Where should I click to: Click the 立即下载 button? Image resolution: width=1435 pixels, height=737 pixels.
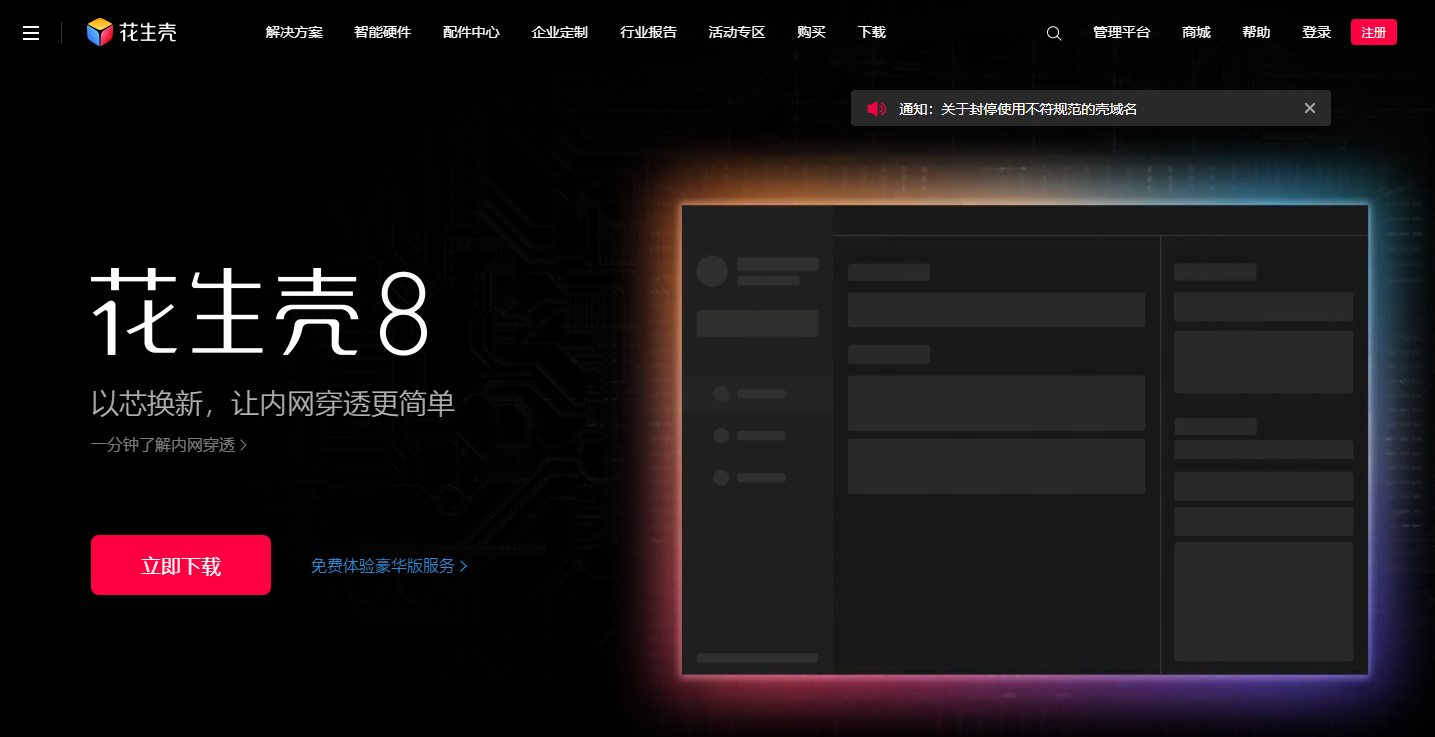tap(181, 565)
